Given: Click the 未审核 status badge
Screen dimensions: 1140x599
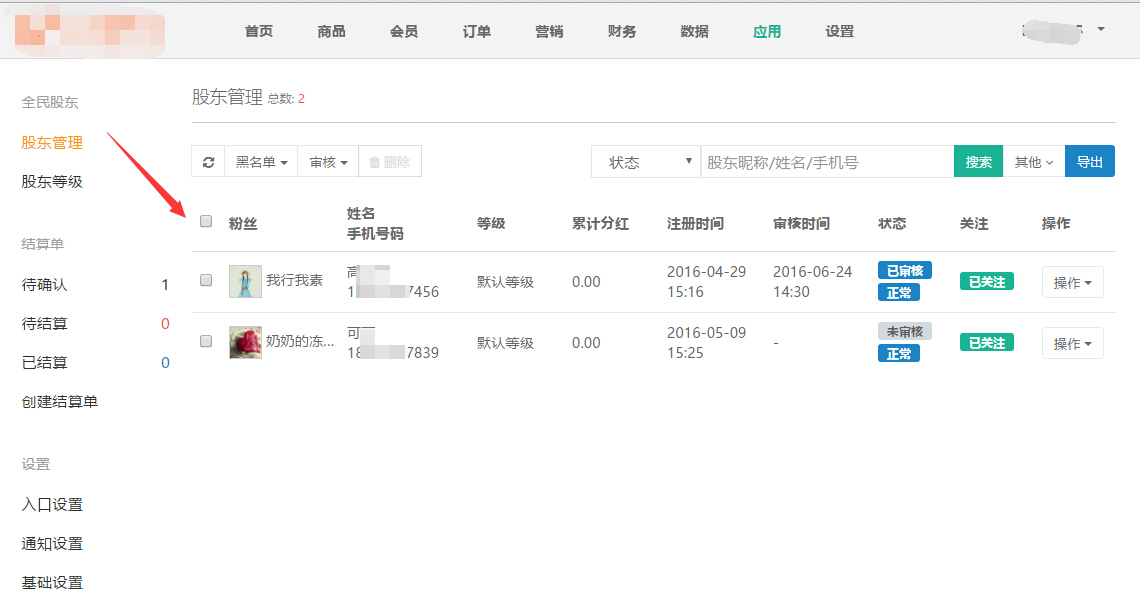Looking at the screenshot, I should [904, 332].
